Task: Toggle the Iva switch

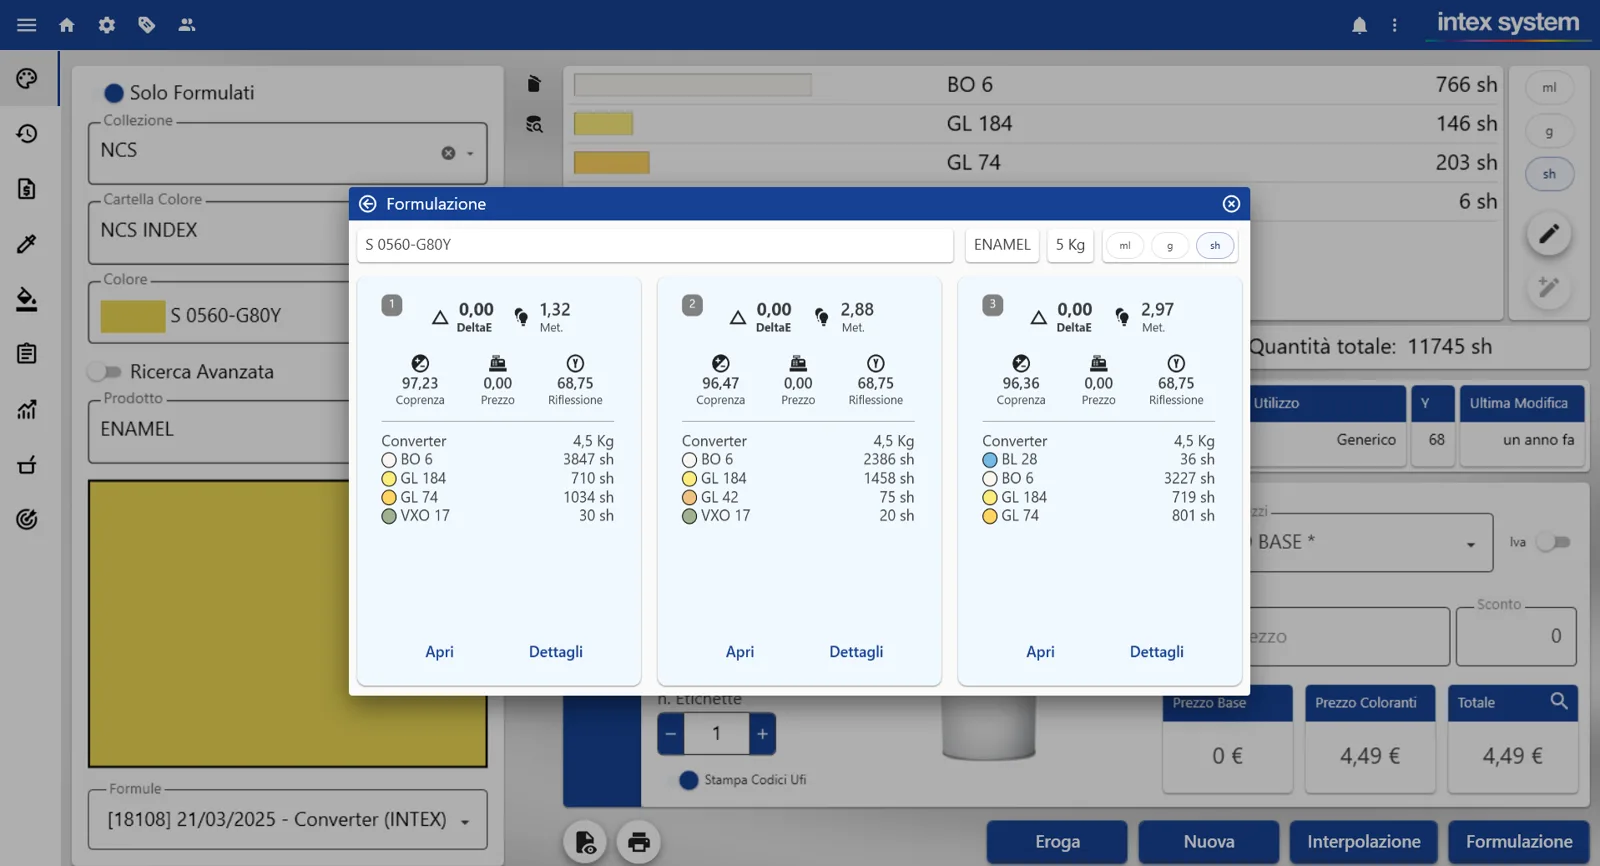Action: coord(1553,542)
